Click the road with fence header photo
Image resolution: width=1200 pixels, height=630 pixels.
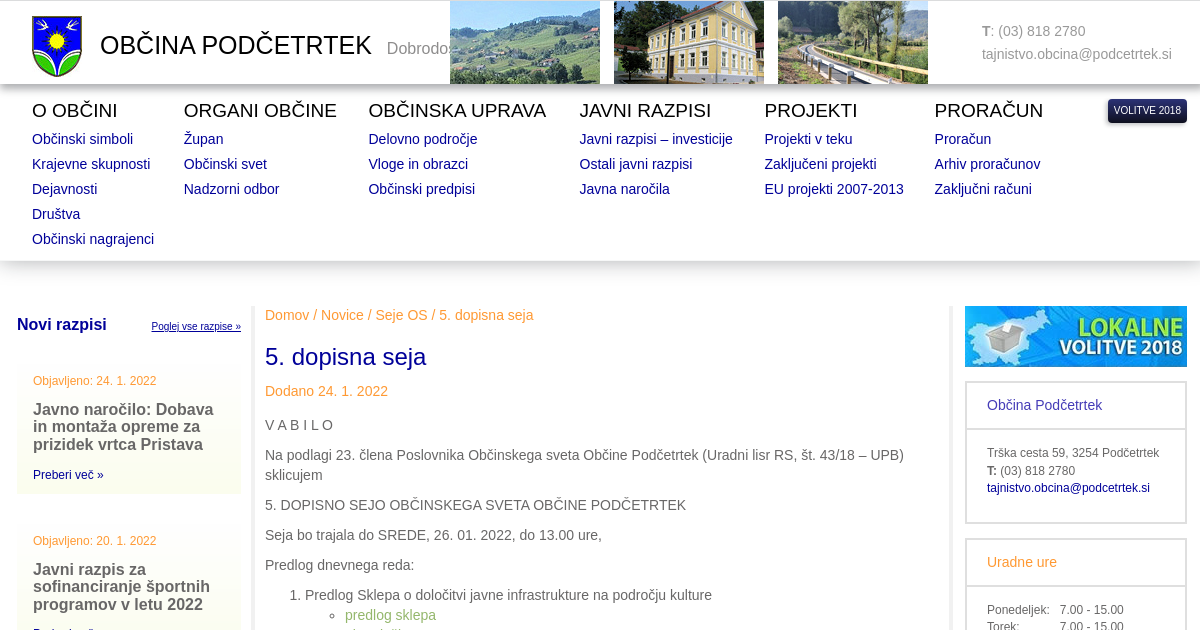coord(852,42)
